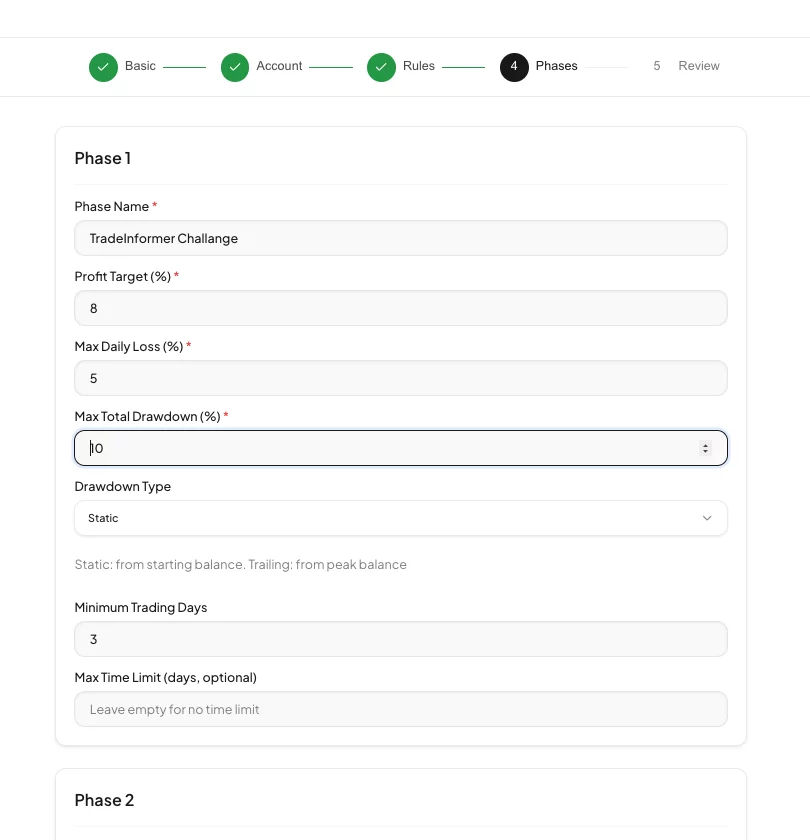
Task: Click the Profit Target input field
Action: coord(400,308)
